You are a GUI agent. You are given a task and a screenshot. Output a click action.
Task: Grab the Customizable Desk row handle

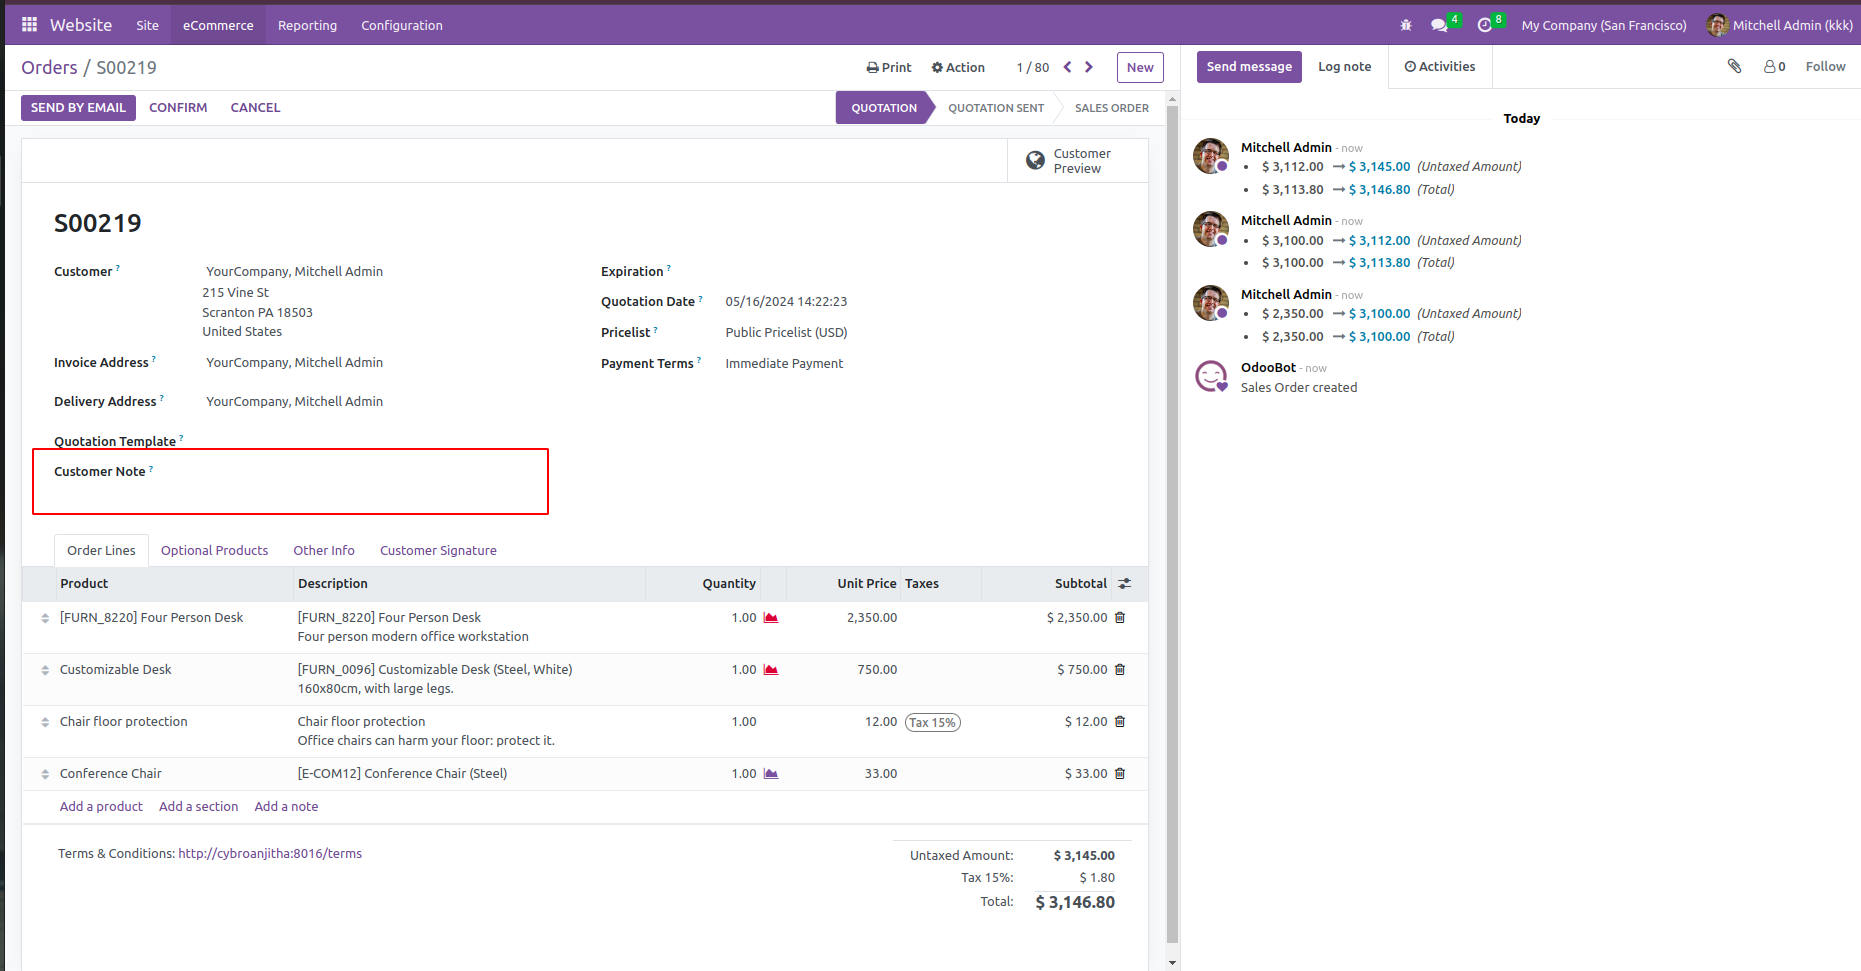[45, 670]
